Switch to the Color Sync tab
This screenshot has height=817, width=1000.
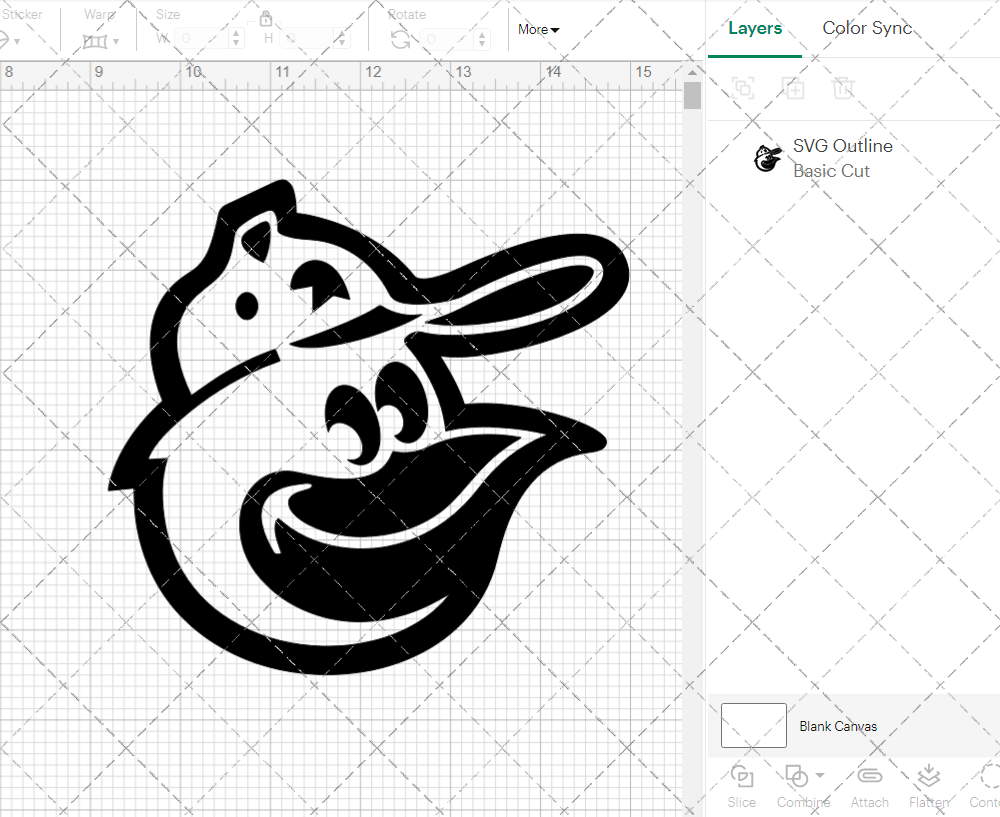pos(867,28)
